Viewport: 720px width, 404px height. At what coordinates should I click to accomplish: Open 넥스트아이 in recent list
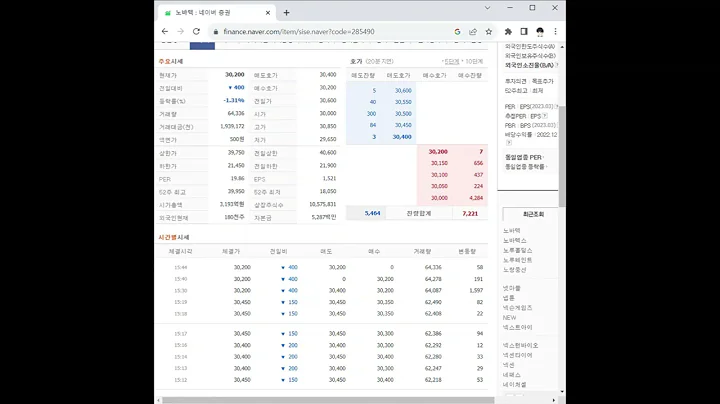[518, 327]
